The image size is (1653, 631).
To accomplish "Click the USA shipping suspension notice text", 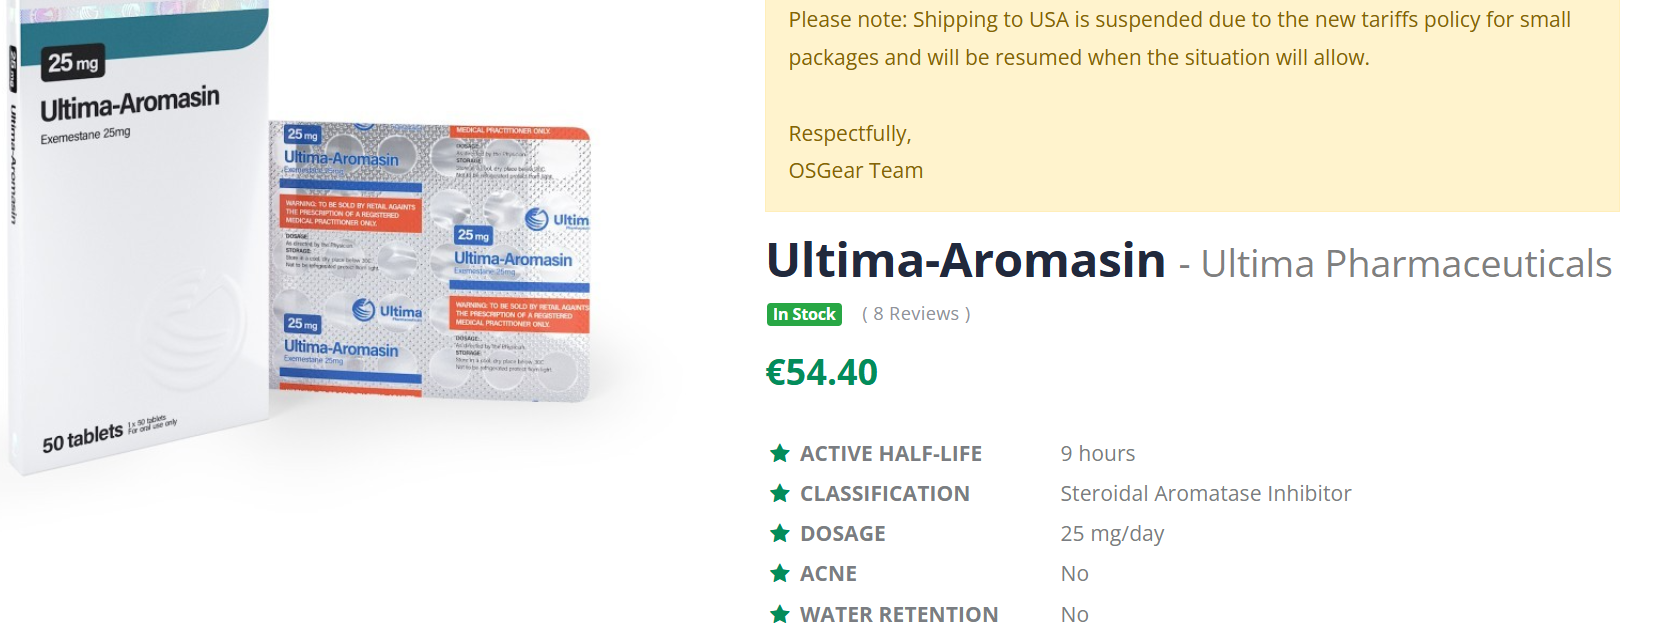I will click(1179, 38).
